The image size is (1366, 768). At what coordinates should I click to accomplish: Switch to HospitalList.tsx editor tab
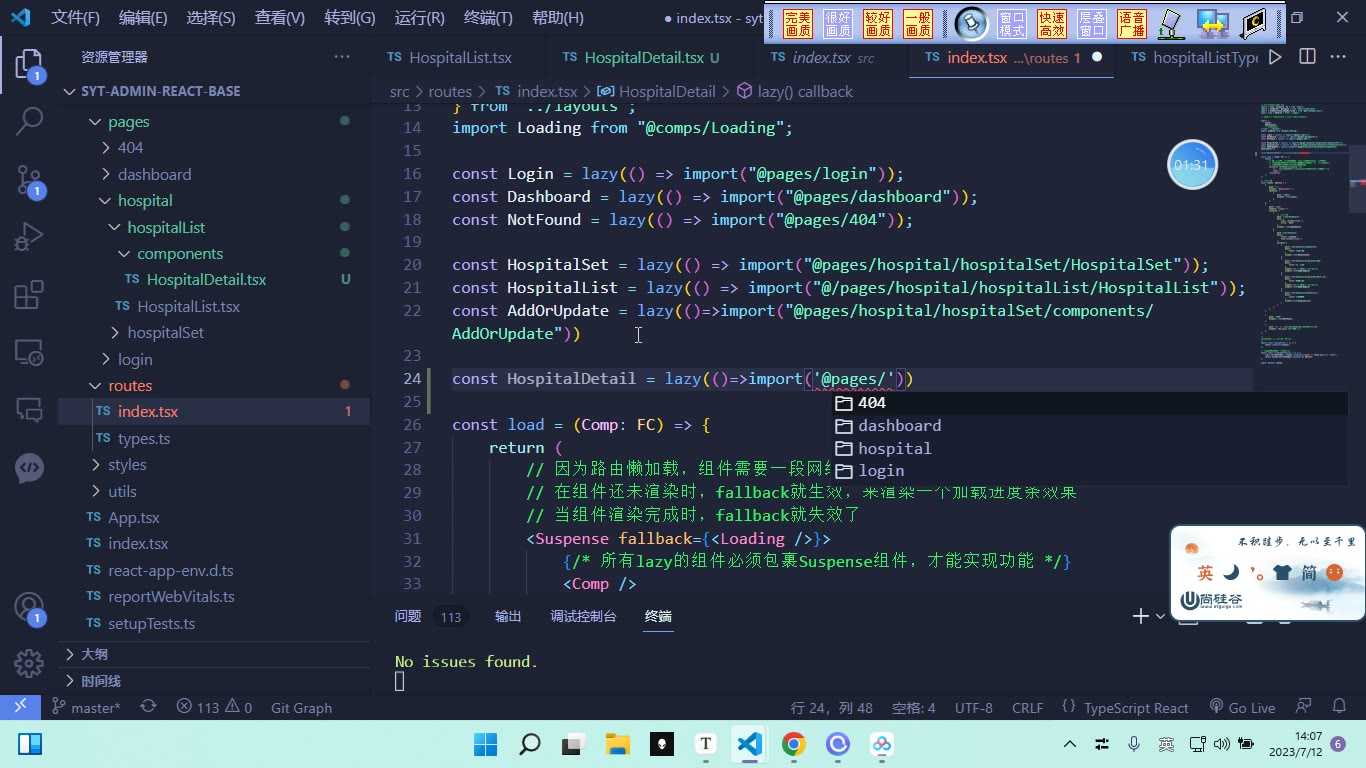[460, 57]
